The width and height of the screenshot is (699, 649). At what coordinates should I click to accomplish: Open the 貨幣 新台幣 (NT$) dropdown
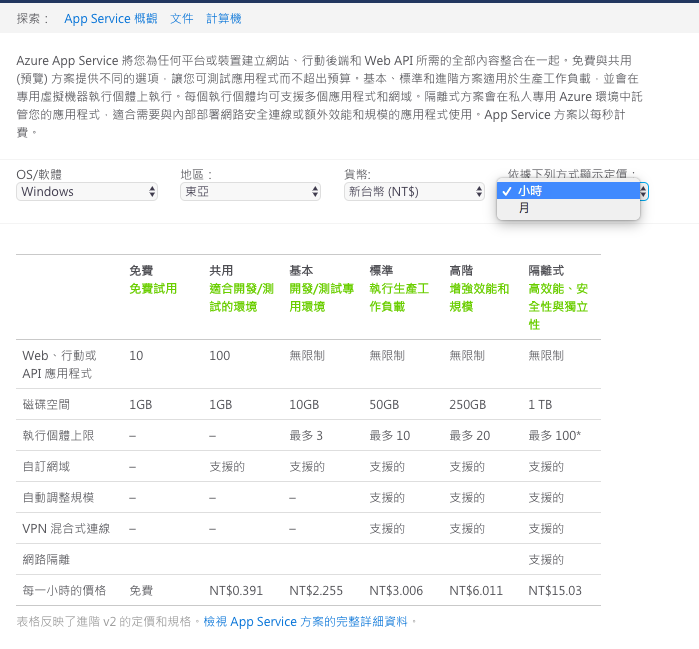pos(414,192)
